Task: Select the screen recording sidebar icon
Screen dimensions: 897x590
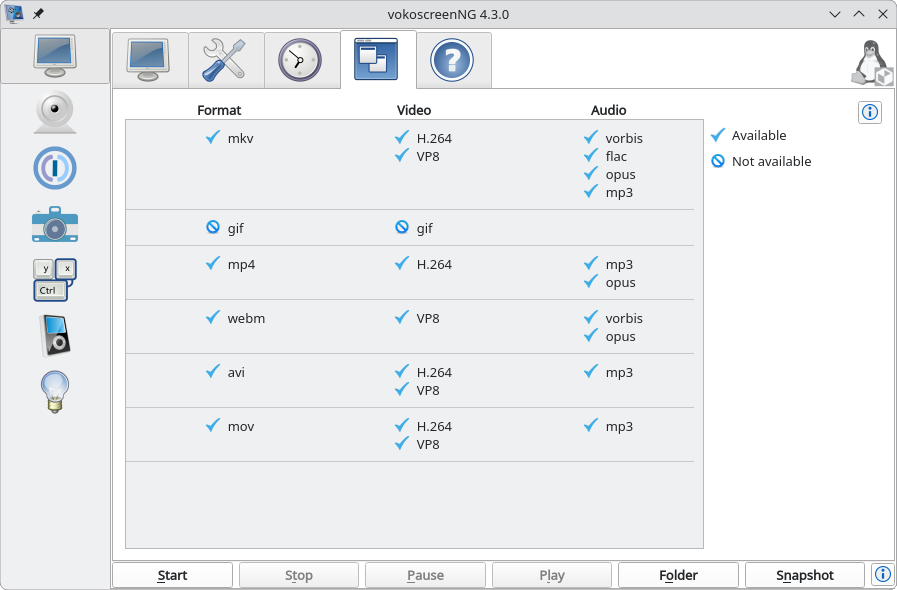Action: (54, 56)
